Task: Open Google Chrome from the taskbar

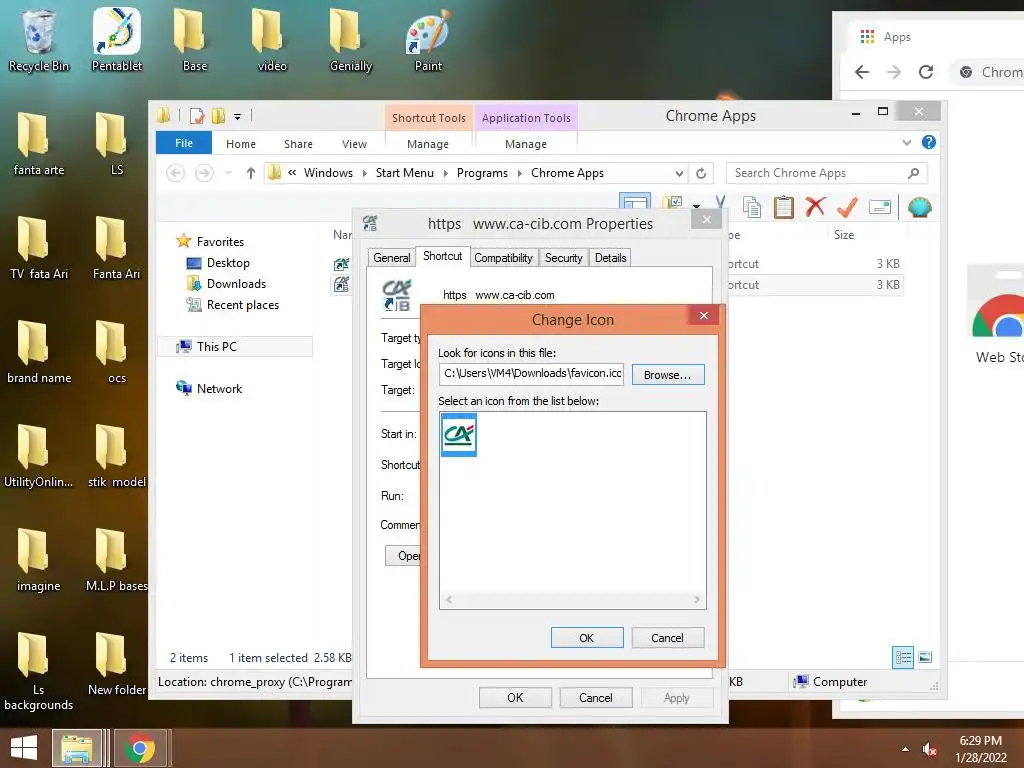Action: click(140, 748)
